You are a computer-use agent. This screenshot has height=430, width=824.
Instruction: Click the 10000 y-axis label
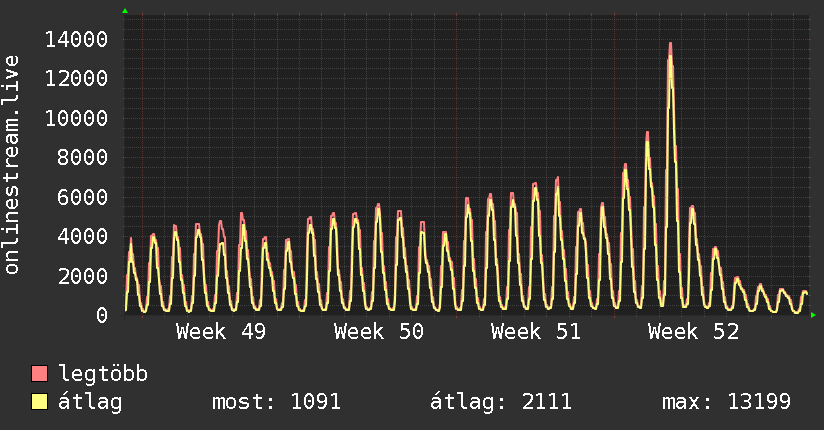tap(77, 119)
